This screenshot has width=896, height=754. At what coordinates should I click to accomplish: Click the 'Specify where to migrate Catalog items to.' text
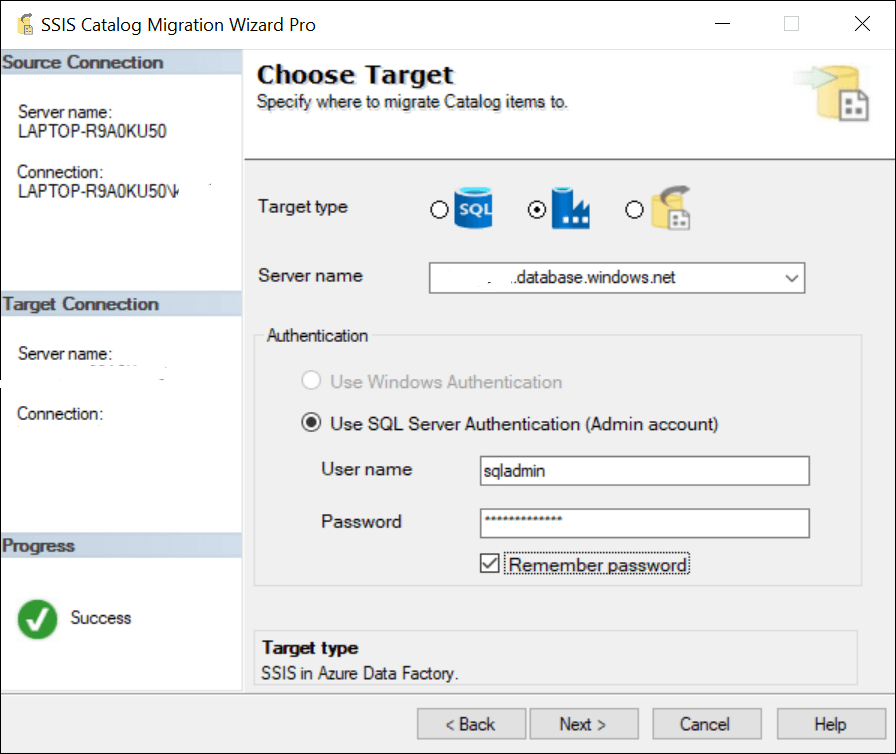point(411,102)
